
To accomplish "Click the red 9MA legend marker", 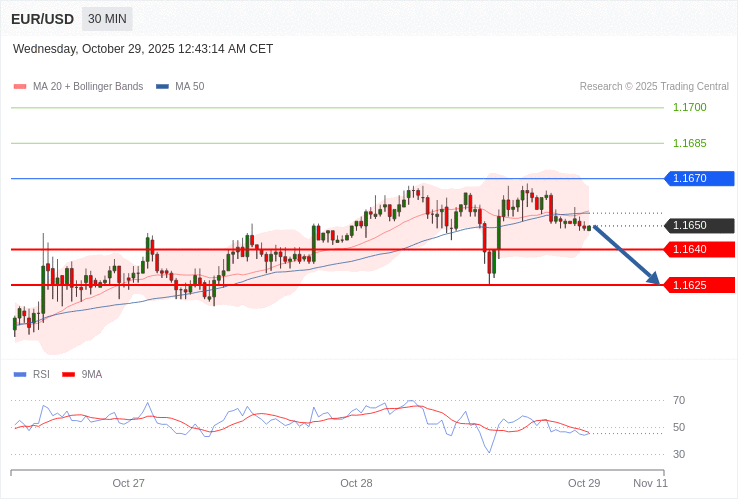I will point(69,375).
